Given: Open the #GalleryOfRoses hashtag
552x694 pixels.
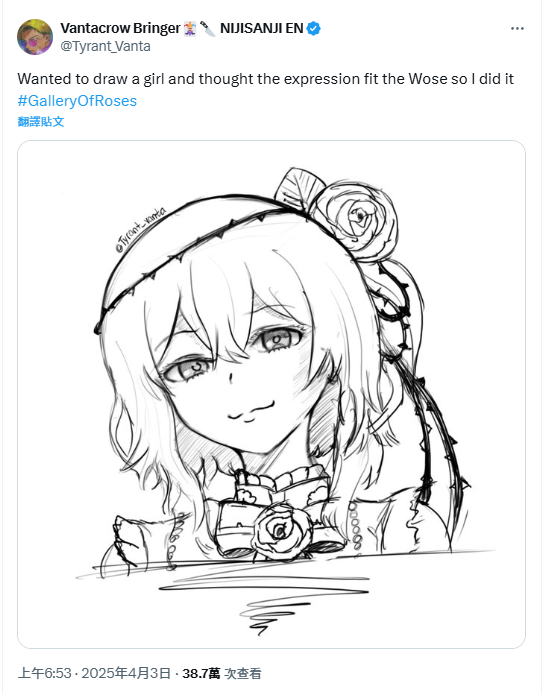Looking at the screenshot, I should click(77, 101).
